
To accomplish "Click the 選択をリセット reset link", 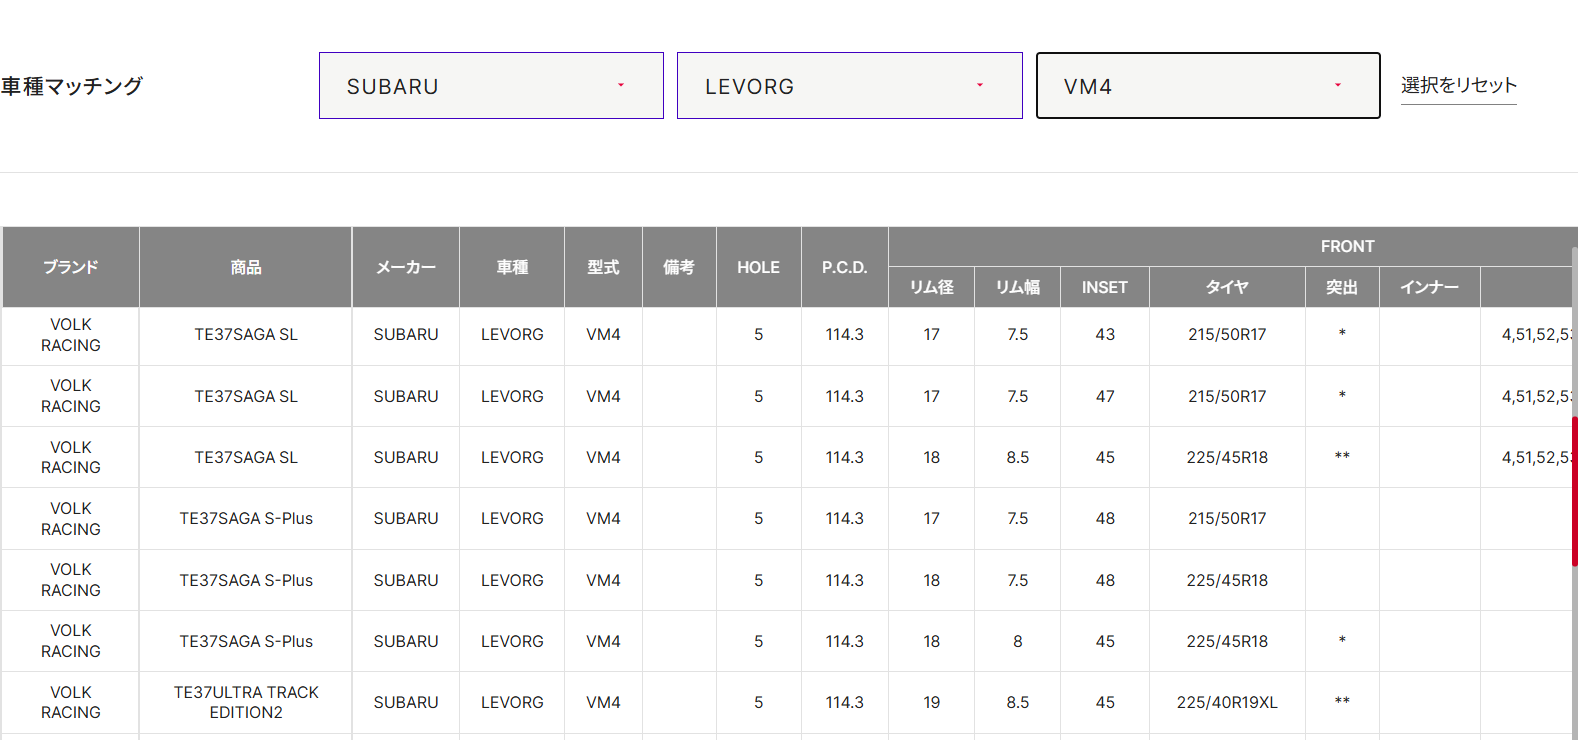I will tap(1458, 86).
